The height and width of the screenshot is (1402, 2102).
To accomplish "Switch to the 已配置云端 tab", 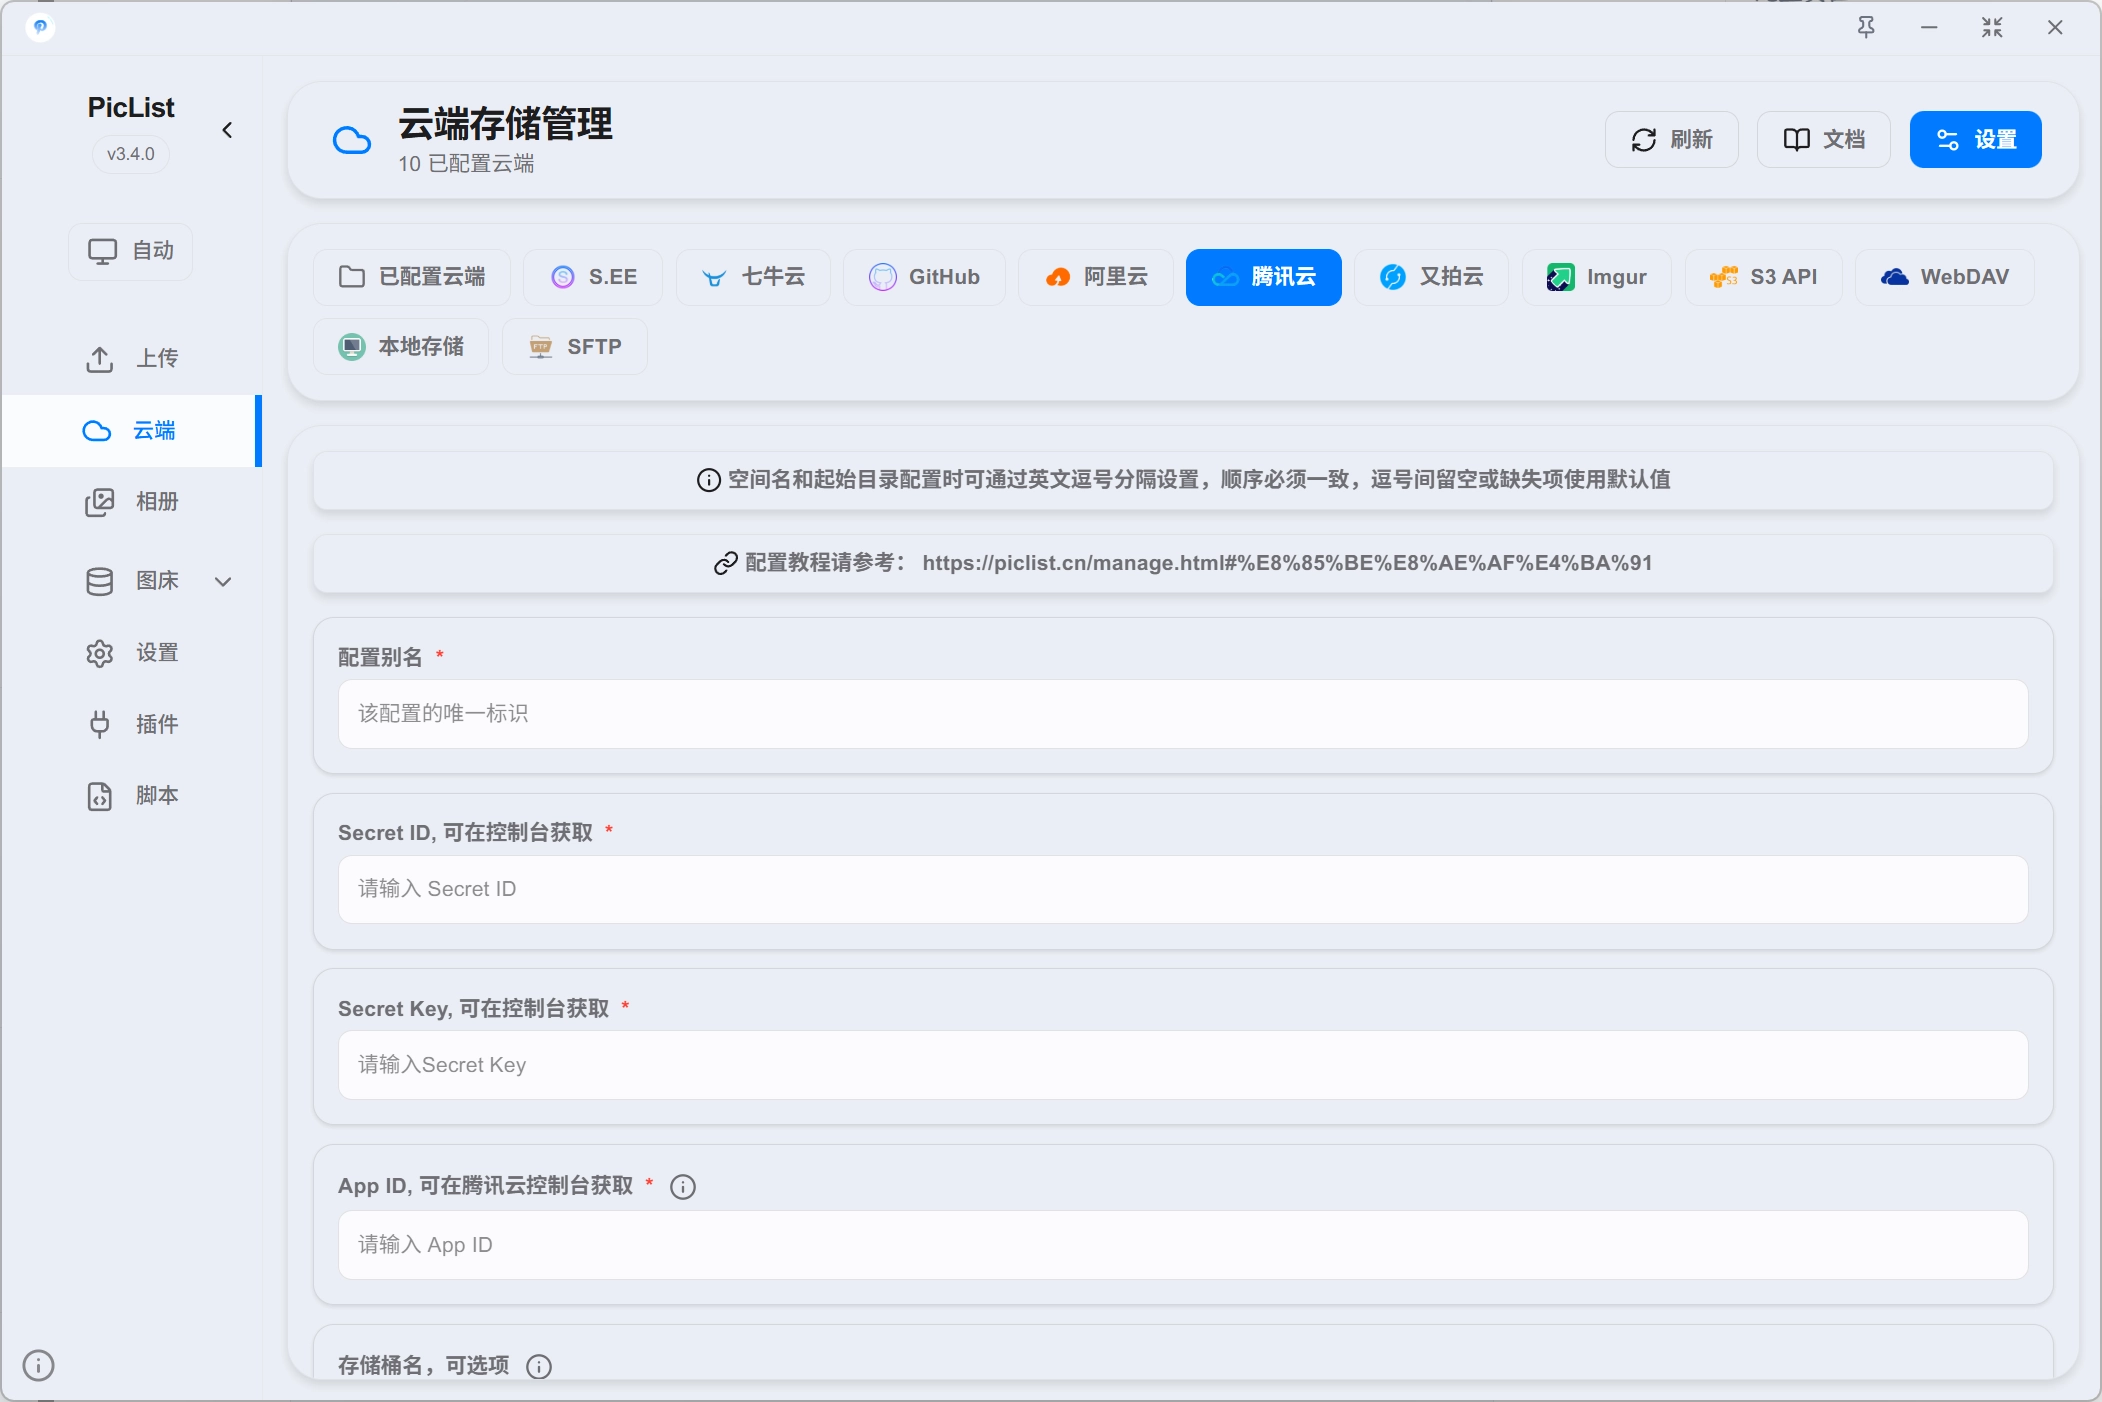I will tap(412, 277).
